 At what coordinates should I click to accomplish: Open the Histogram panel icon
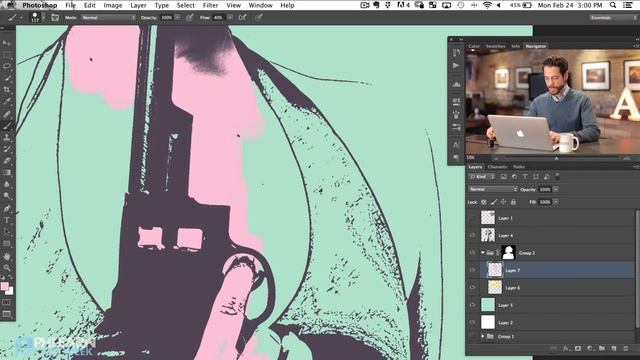[456, 84]
